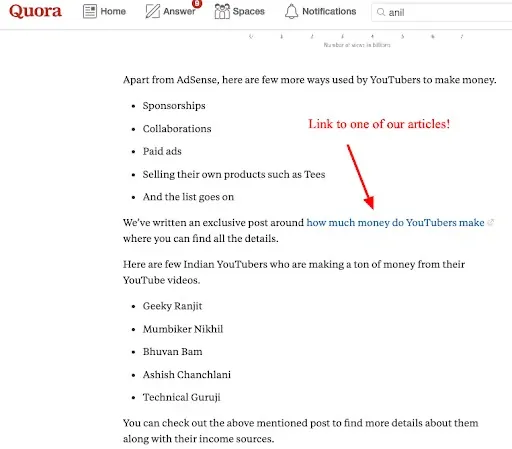Click the Notifications bell icon
This screenshot has height=449, width=512.
291,11
